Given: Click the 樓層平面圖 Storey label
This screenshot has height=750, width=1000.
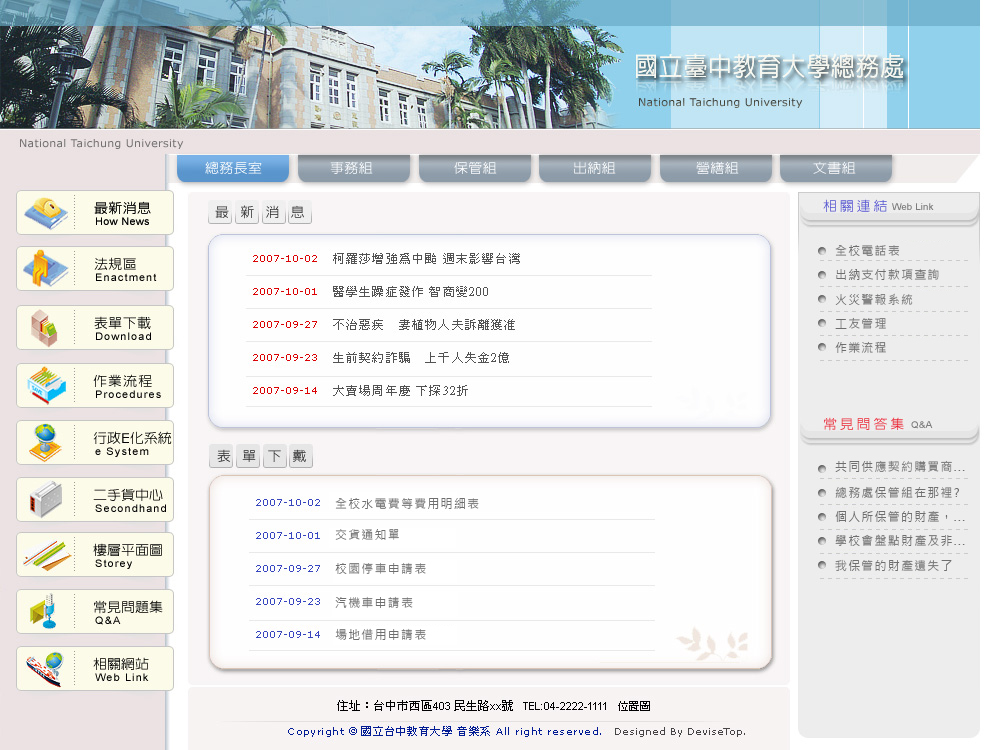Looking at the screenshot, I should (128, 556).
